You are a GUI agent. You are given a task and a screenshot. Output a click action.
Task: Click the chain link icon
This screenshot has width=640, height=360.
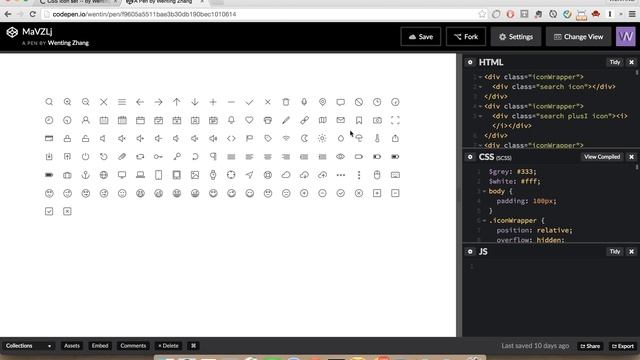coord(304,120)
